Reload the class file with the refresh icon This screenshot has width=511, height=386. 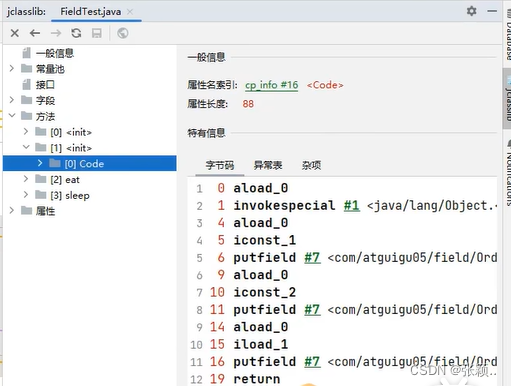pyautogui.click(x=76, y=33)
